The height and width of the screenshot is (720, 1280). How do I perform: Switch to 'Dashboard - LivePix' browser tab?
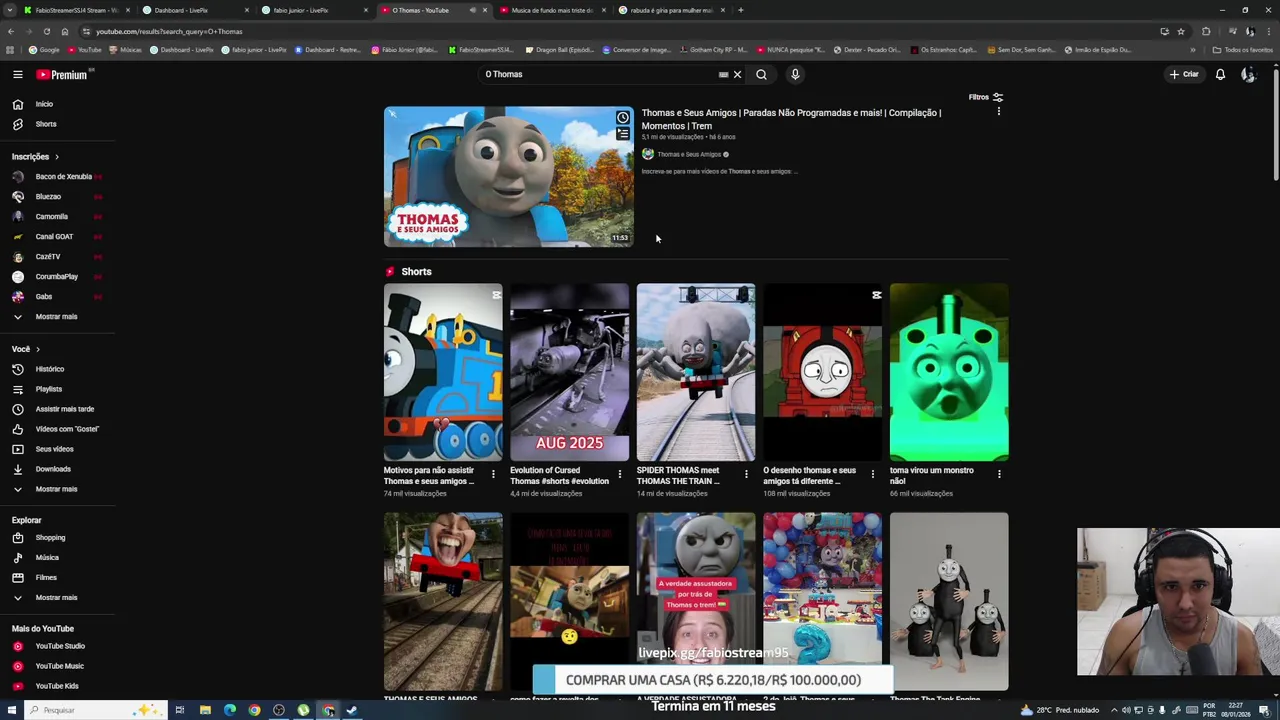[x=195, y=10]
